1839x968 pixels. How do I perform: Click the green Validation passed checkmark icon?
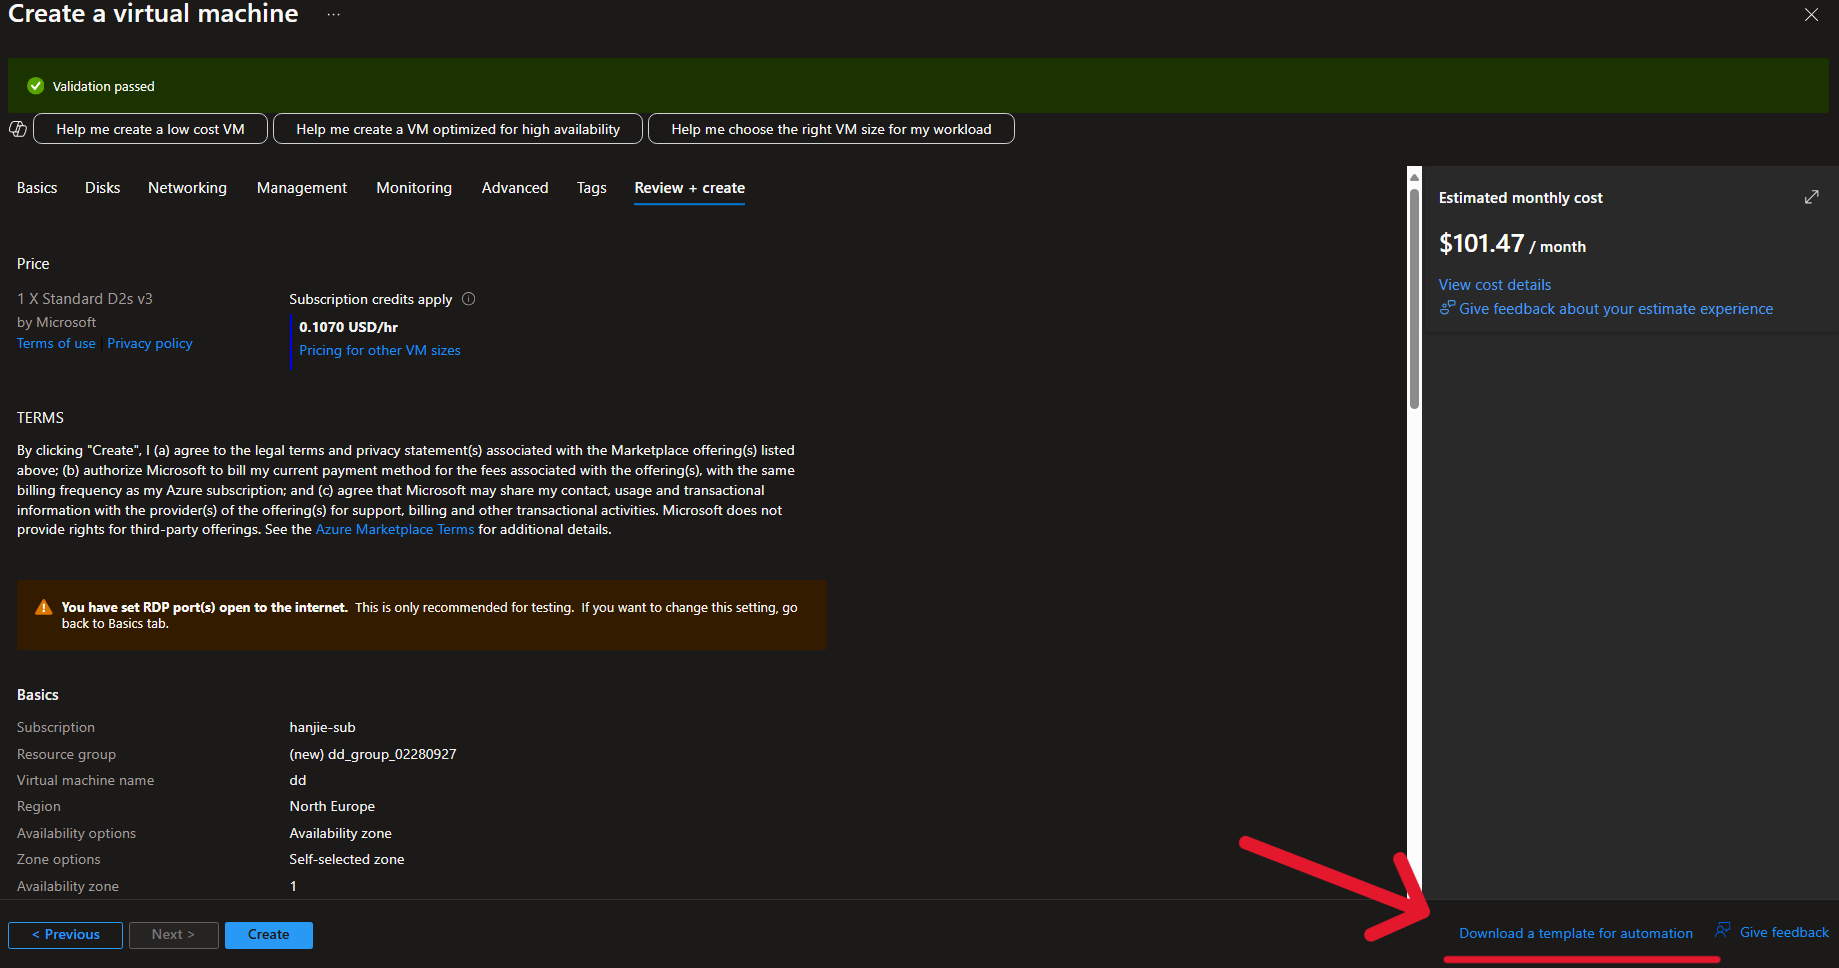(x=36, y=86)
